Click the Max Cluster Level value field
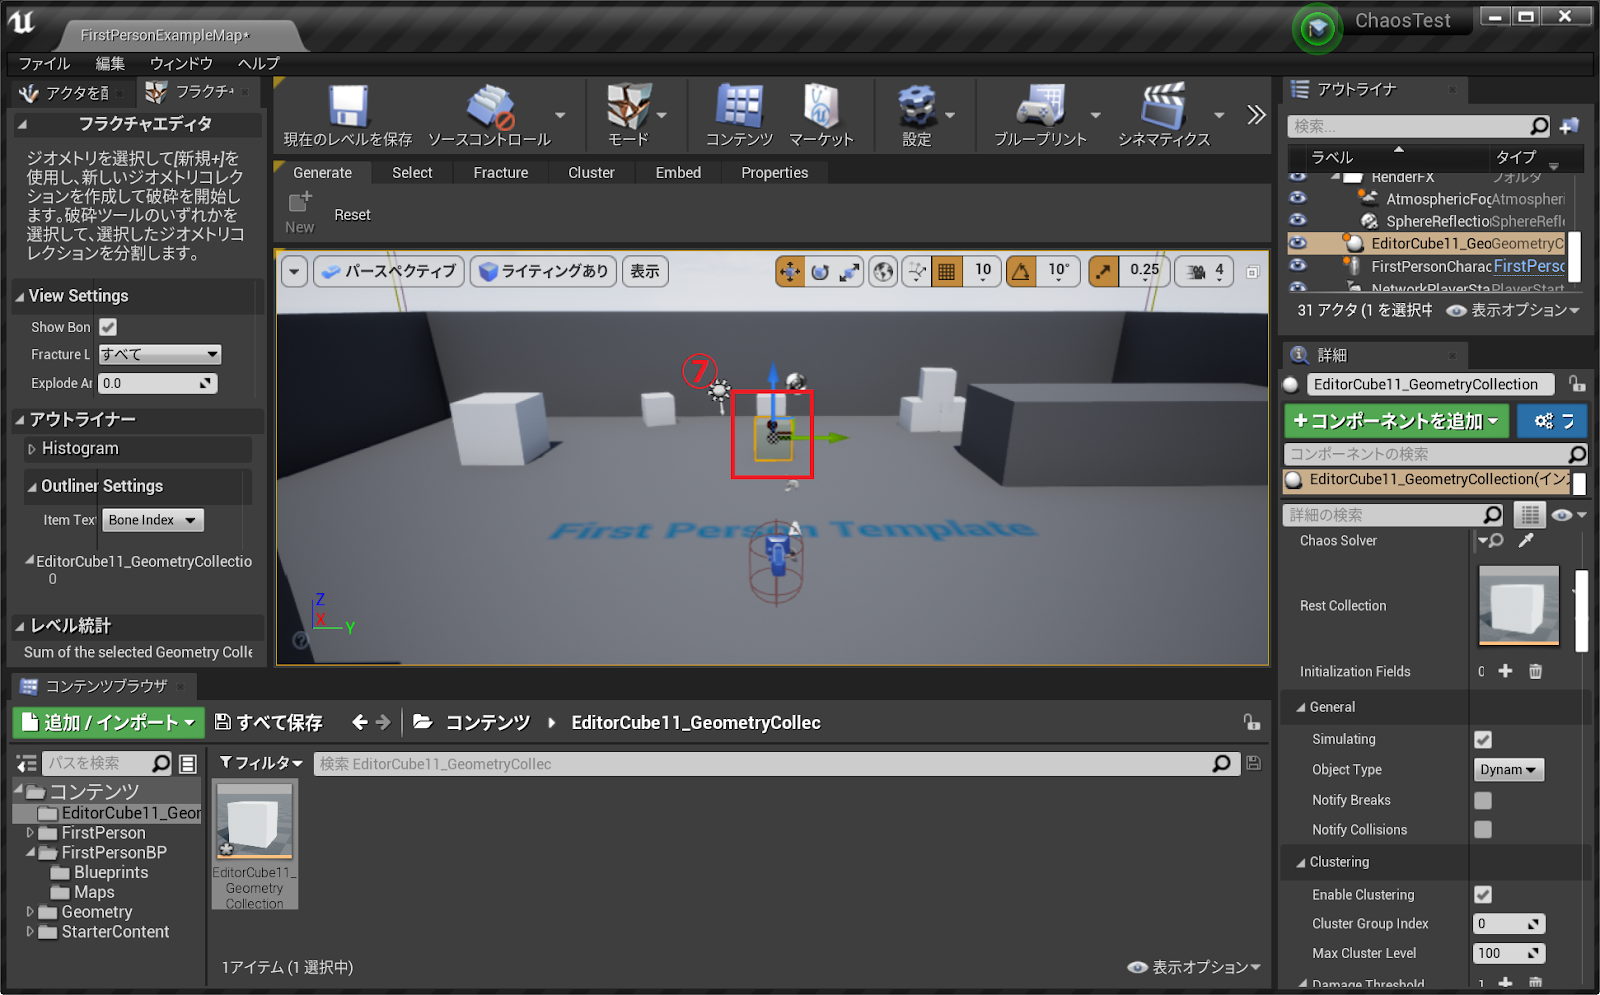 coord(1509,953)
